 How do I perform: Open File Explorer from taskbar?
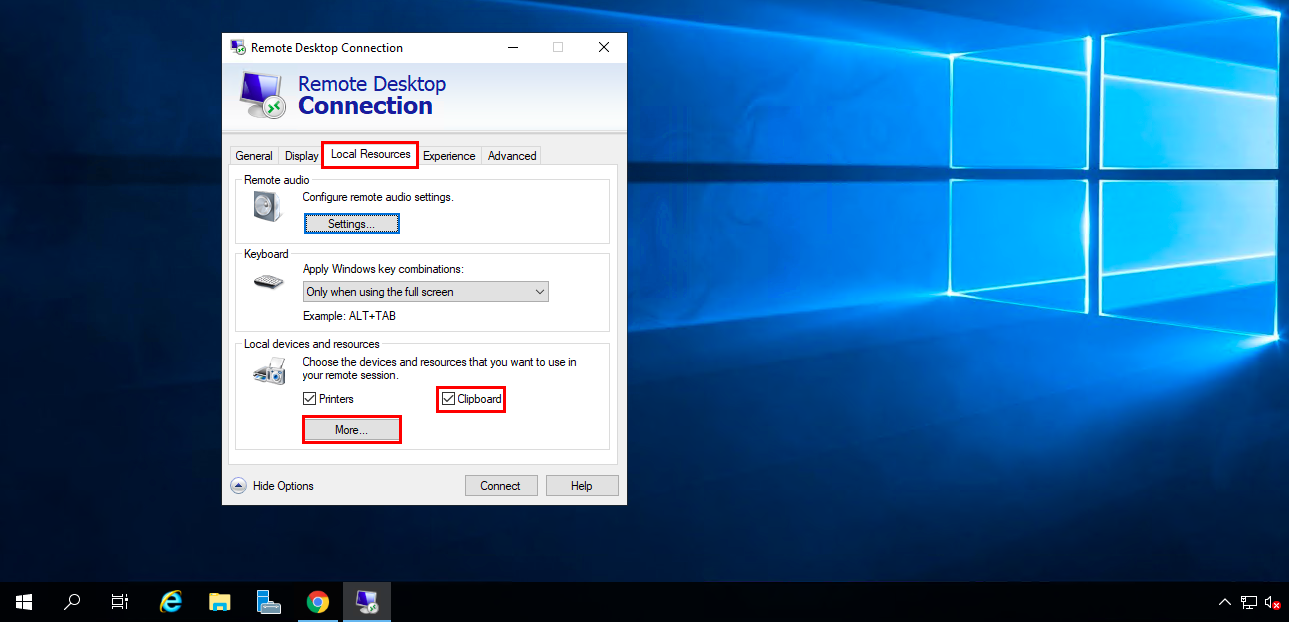pos(220,601)
